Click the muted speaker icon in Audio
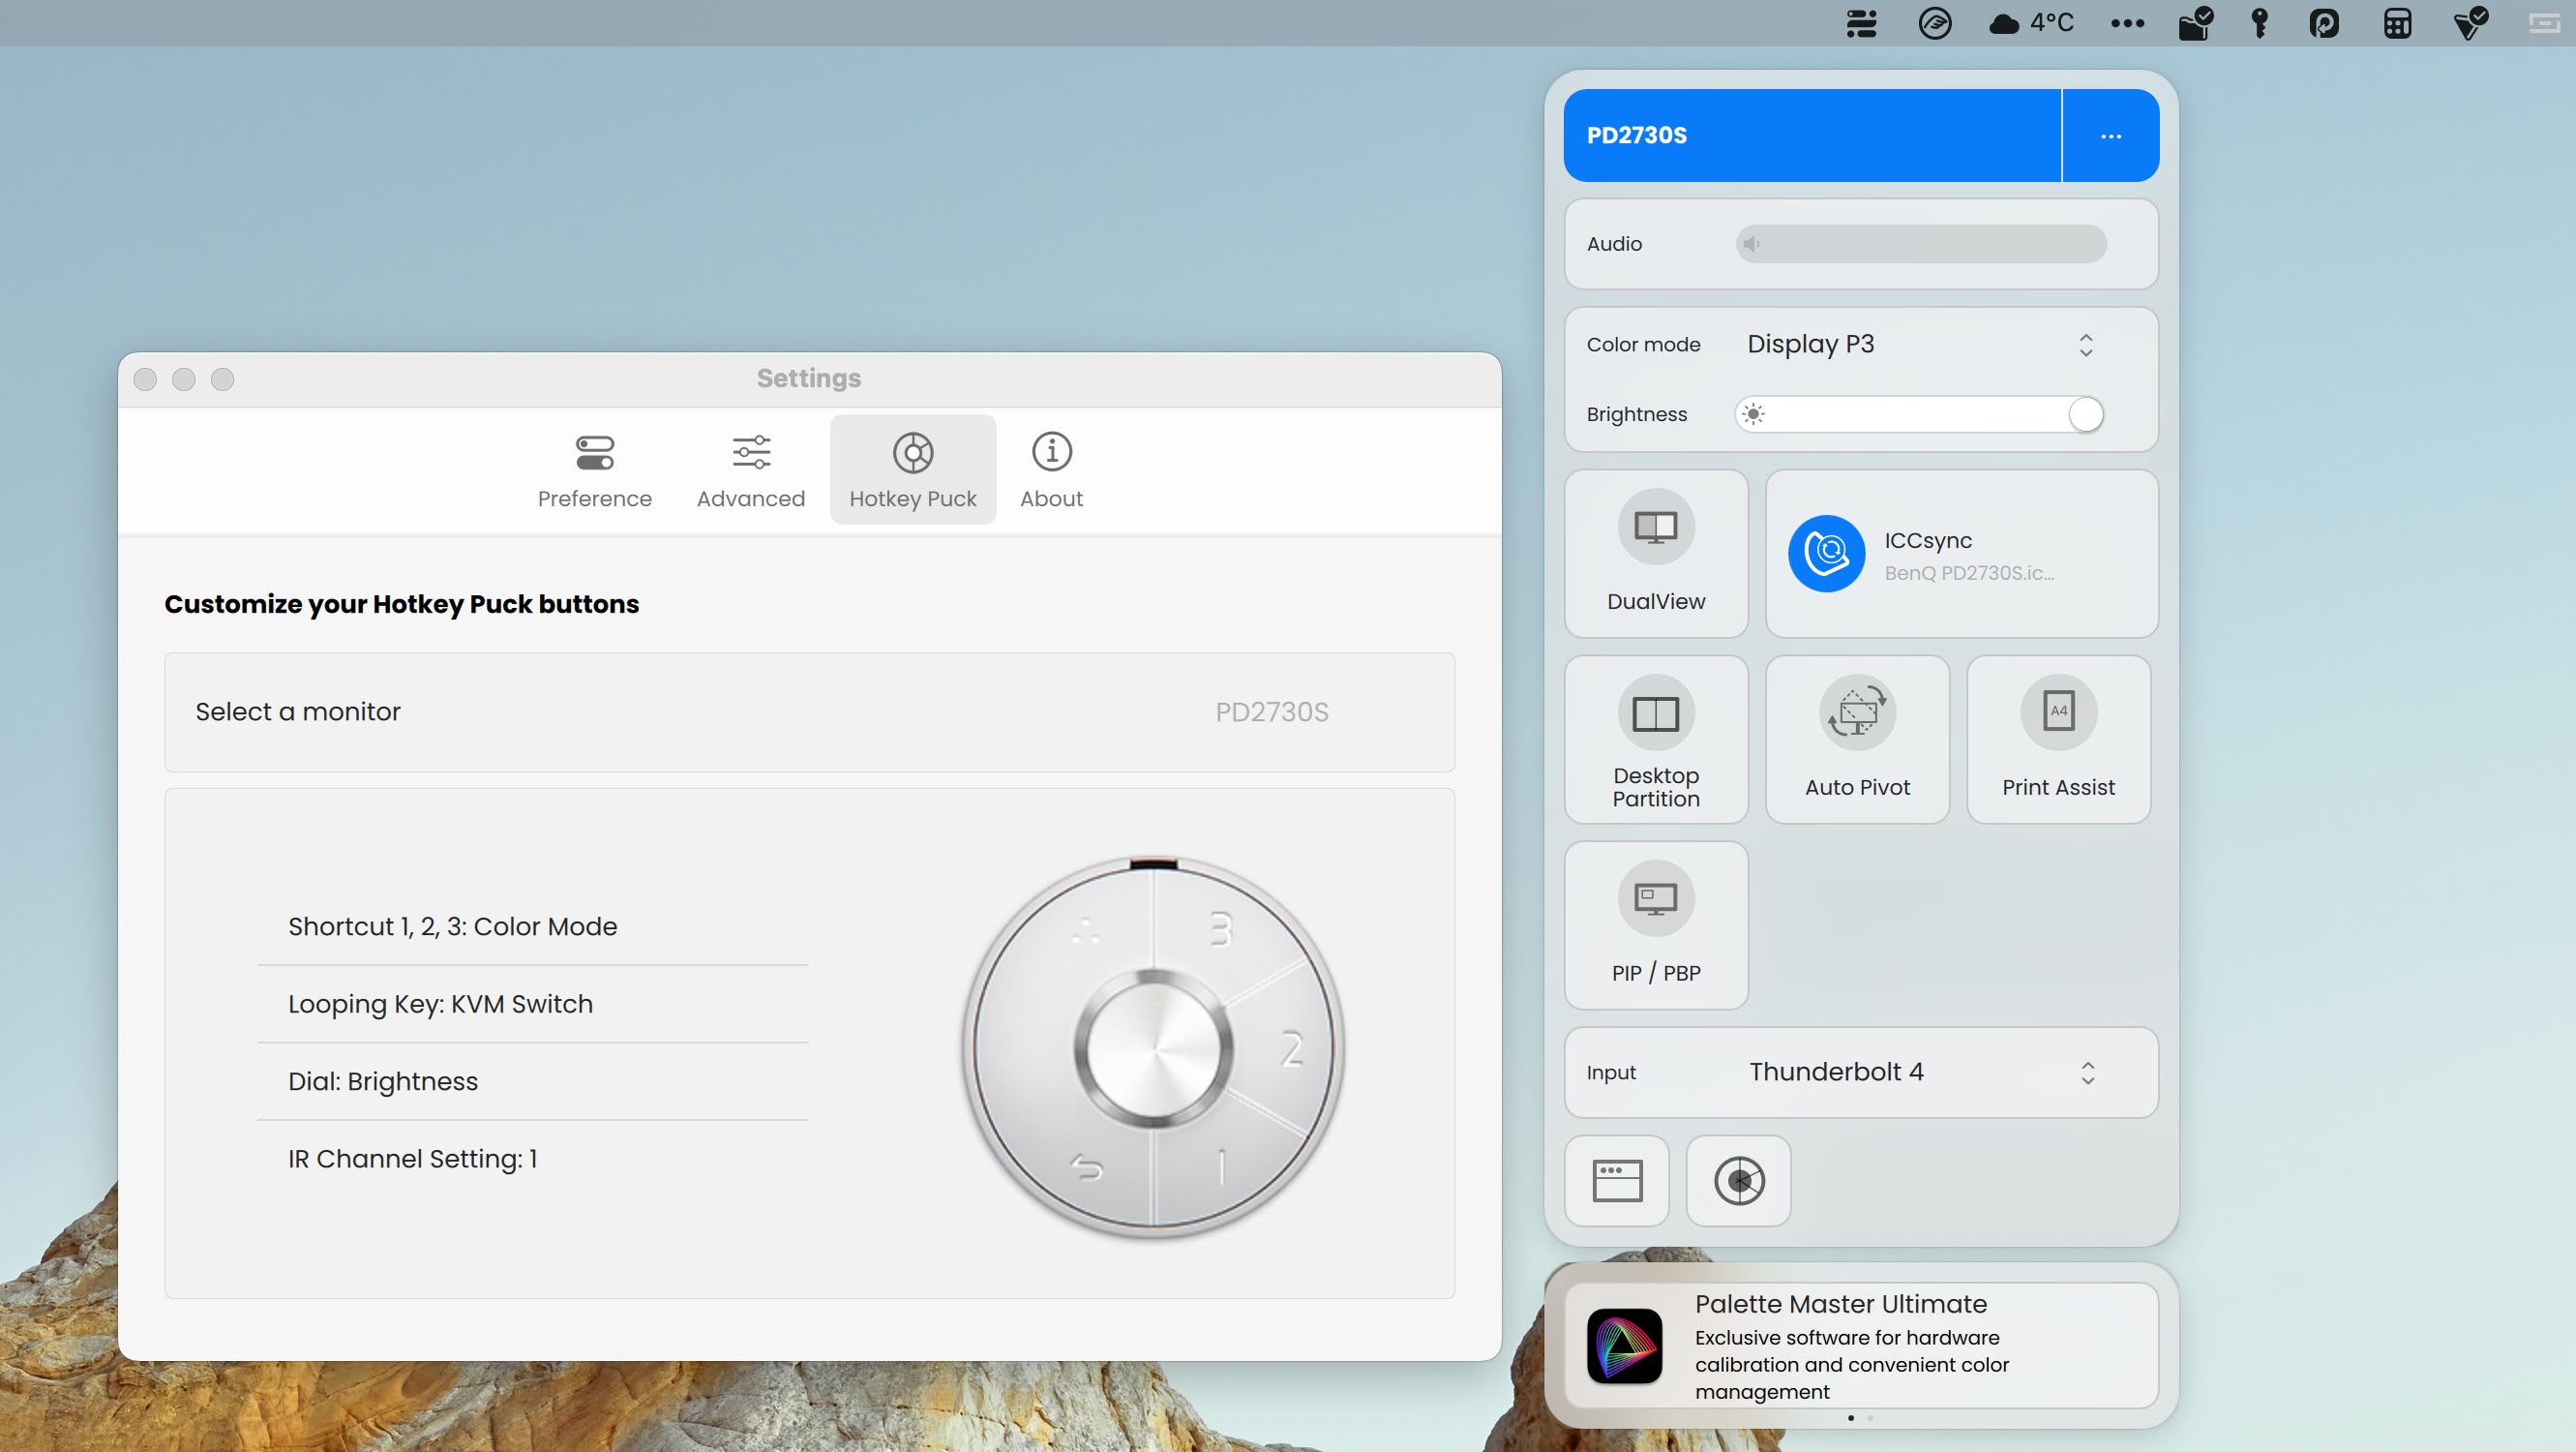The height and width of the screenshot is (1452, 2576). (x=1750, y=244)
